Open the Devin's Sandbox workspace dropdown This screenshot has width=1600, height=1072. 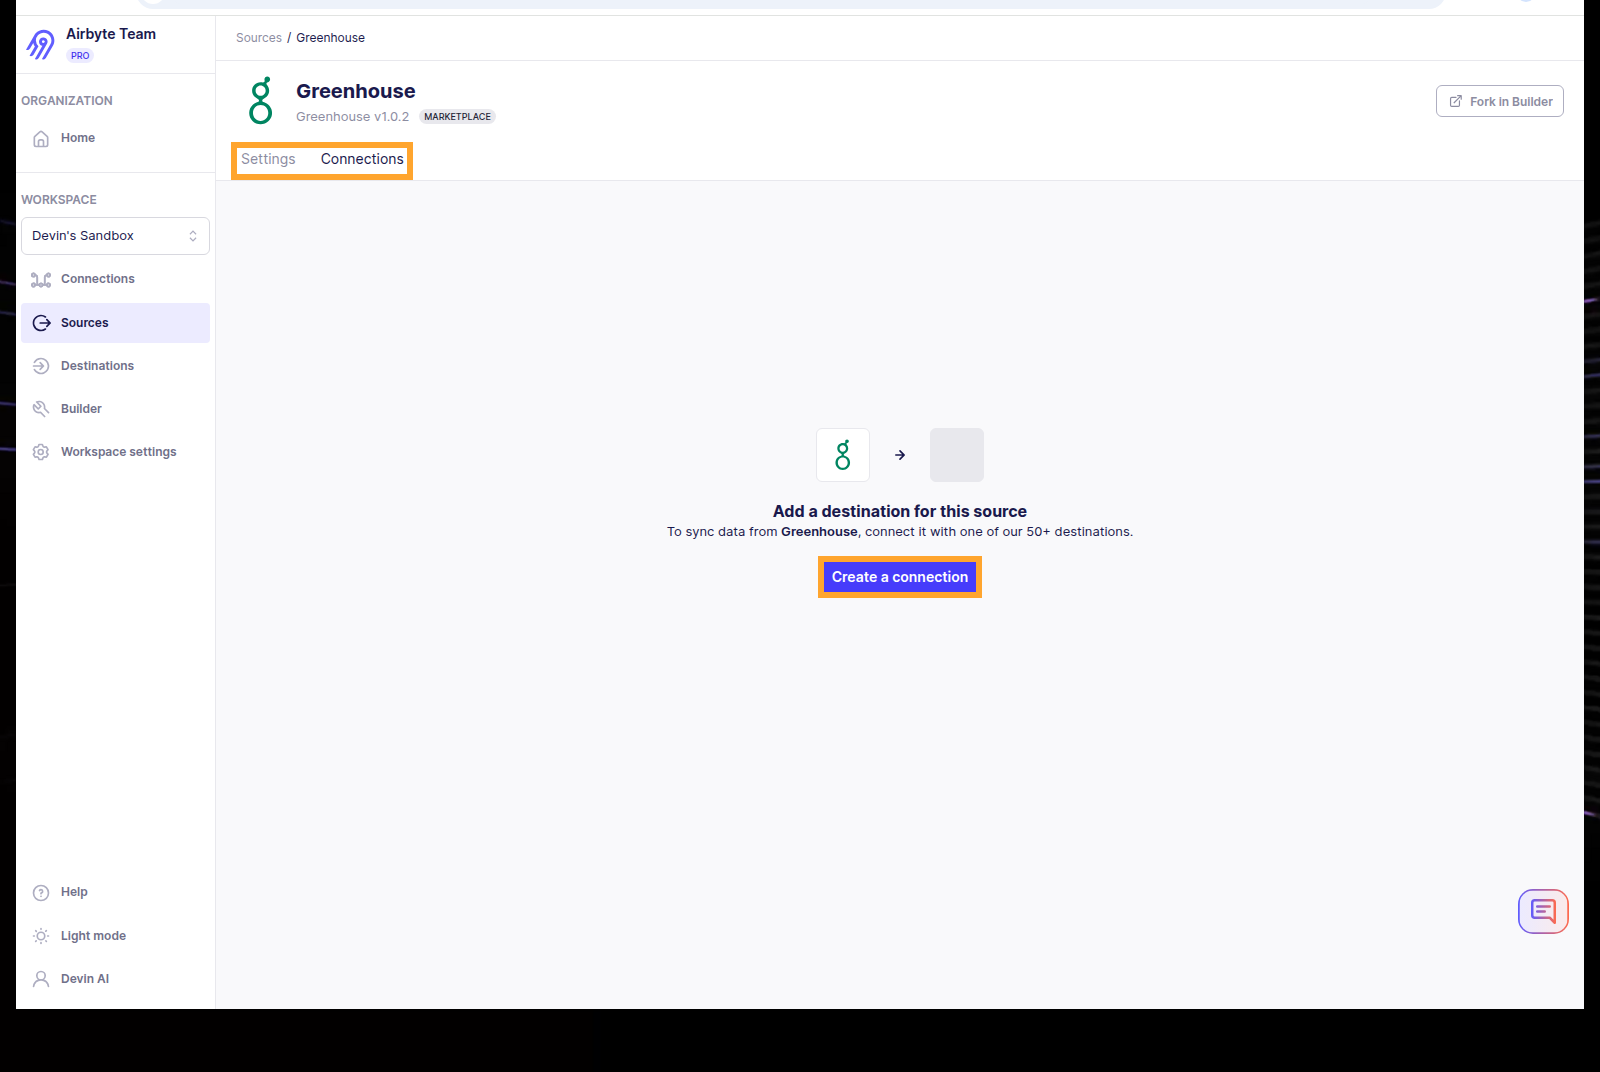point(115,236)
